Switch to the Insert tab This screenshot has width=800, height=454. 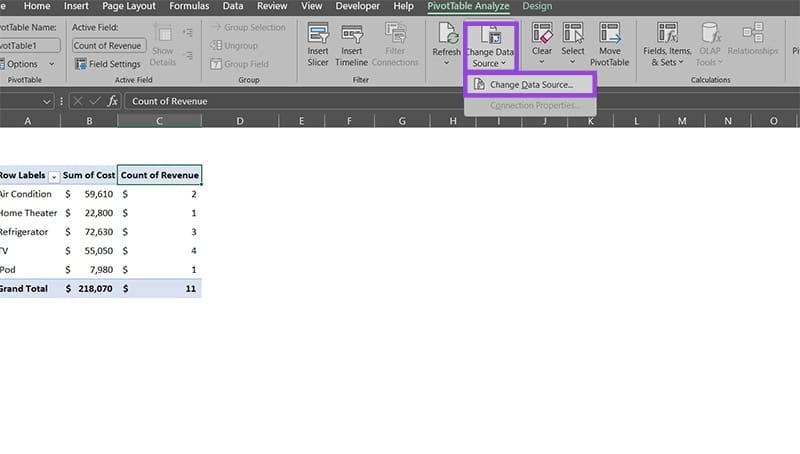[x=76, y=6]
